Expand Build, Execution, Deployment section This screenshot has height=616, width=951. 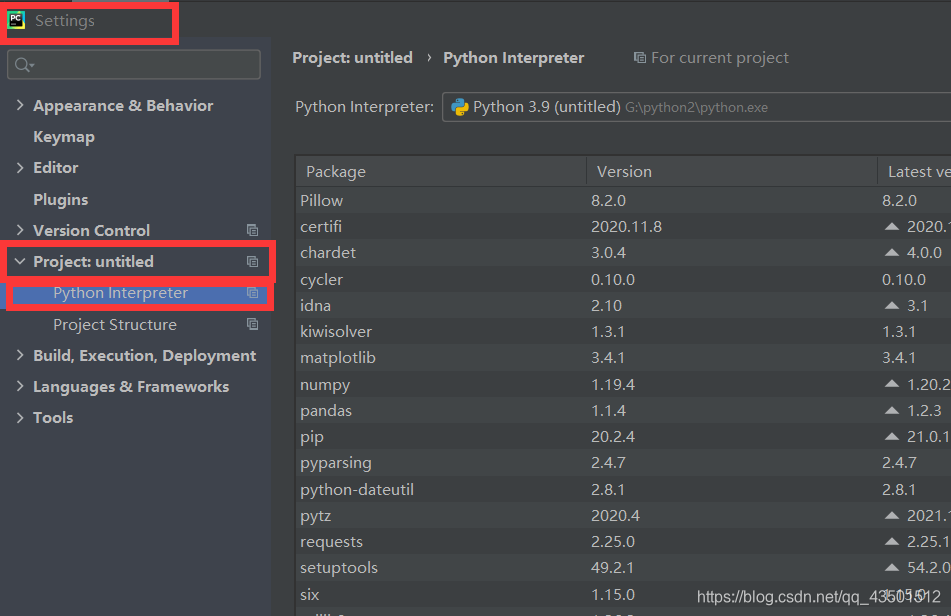coord(20,355)
